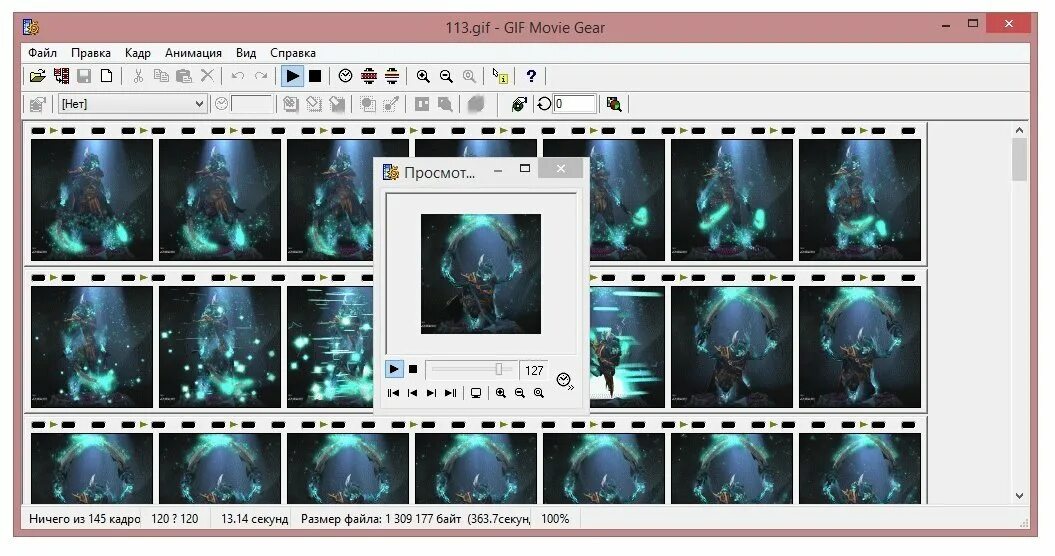This screenshot has height=556, width=1055.
Task: Zoom out on frames in the main toolbar
Action: (x=446, y=76)
